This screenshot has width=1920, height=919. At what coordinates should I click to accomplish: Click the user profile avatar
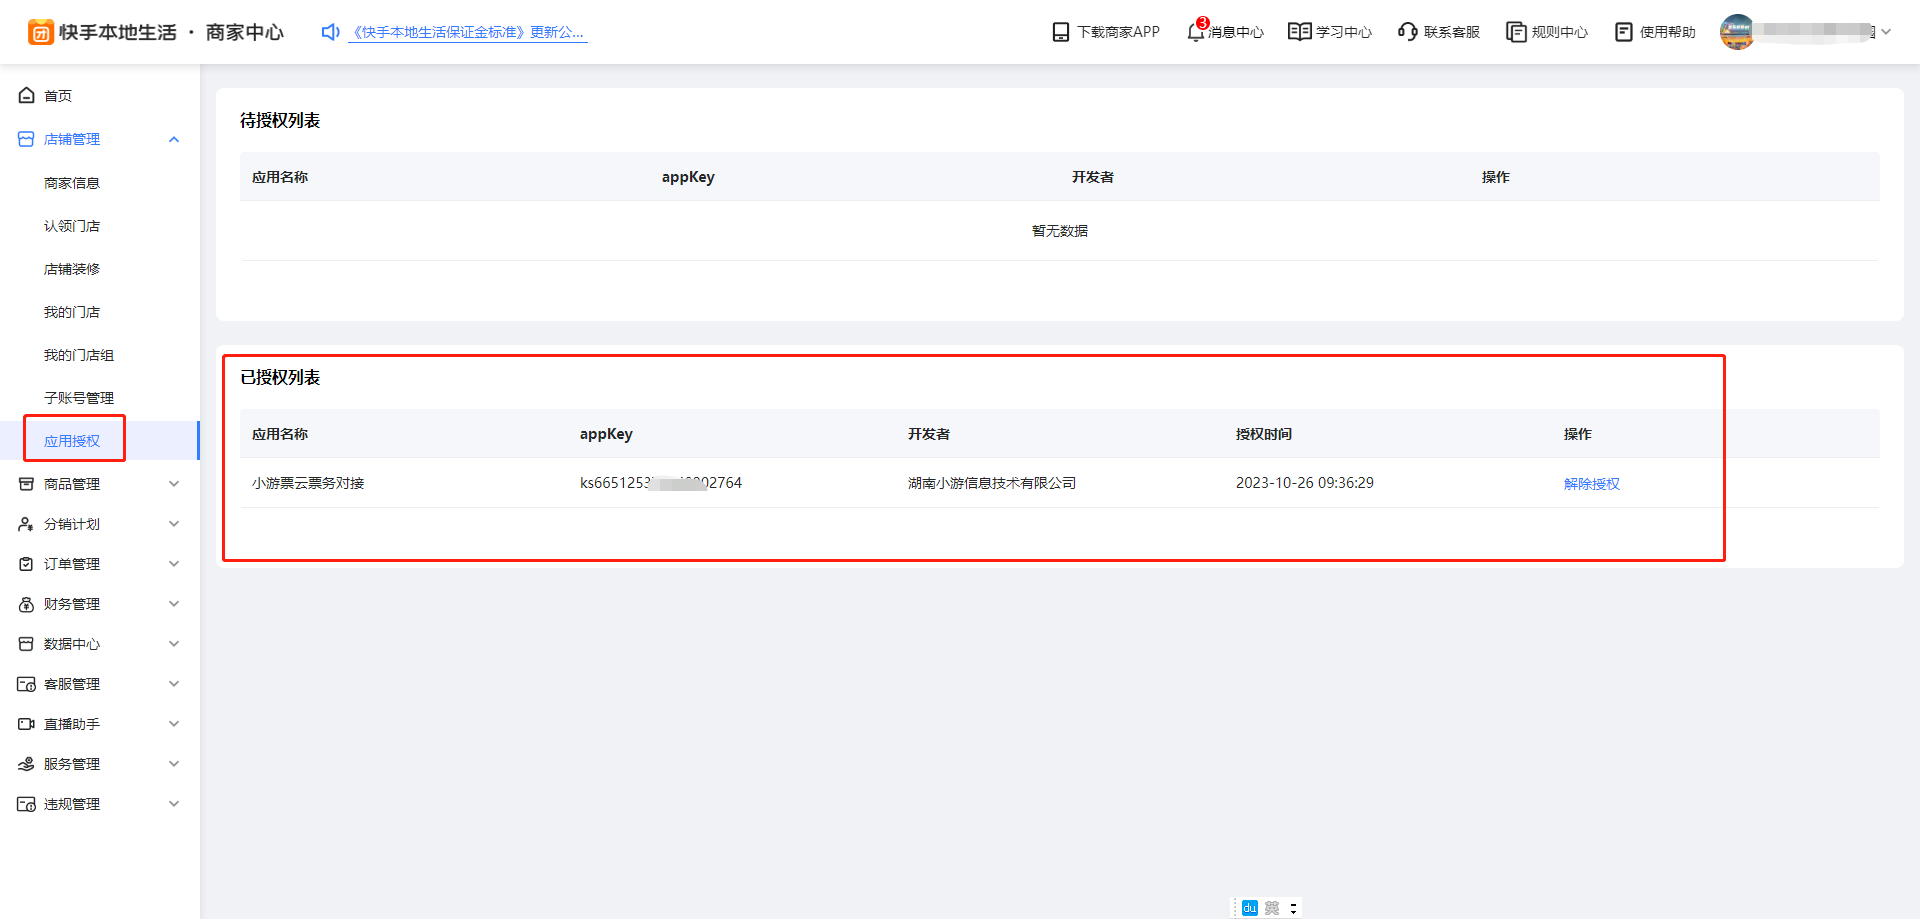(x=1737, y=32)
